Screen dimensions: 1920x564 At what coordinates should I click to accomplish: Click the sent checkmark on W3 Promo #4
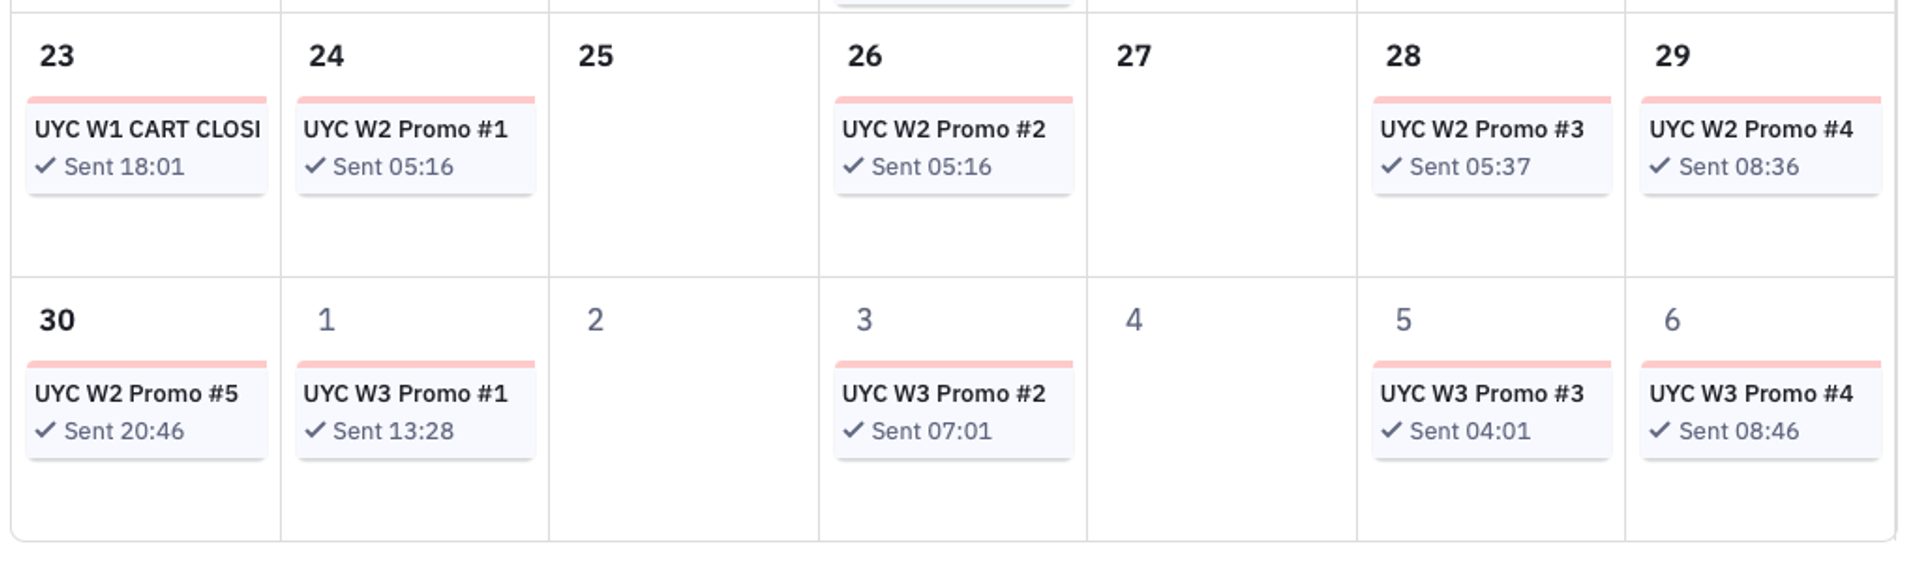pyautogui.click(x=1660, y=430)
